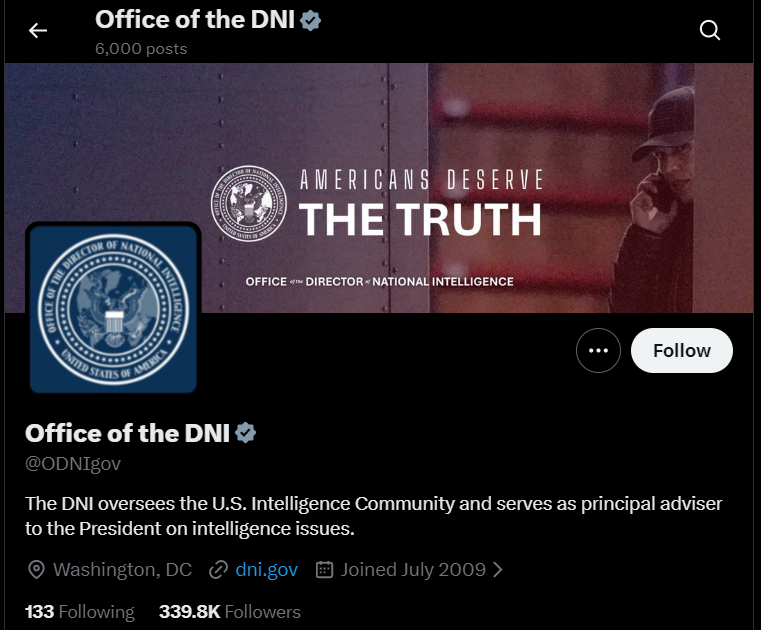Click the link chain icon
Image resolution: width=761 pixels, height=630 pixels.
point(218,570)
